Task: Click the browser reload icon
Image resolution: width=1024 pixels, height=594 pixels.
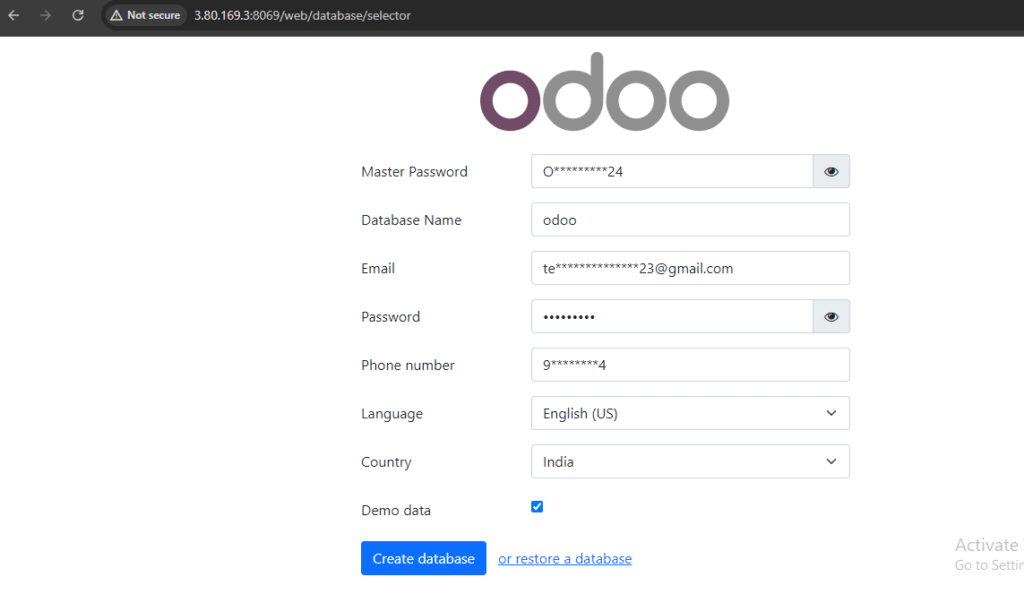Action: coord(77,15)
